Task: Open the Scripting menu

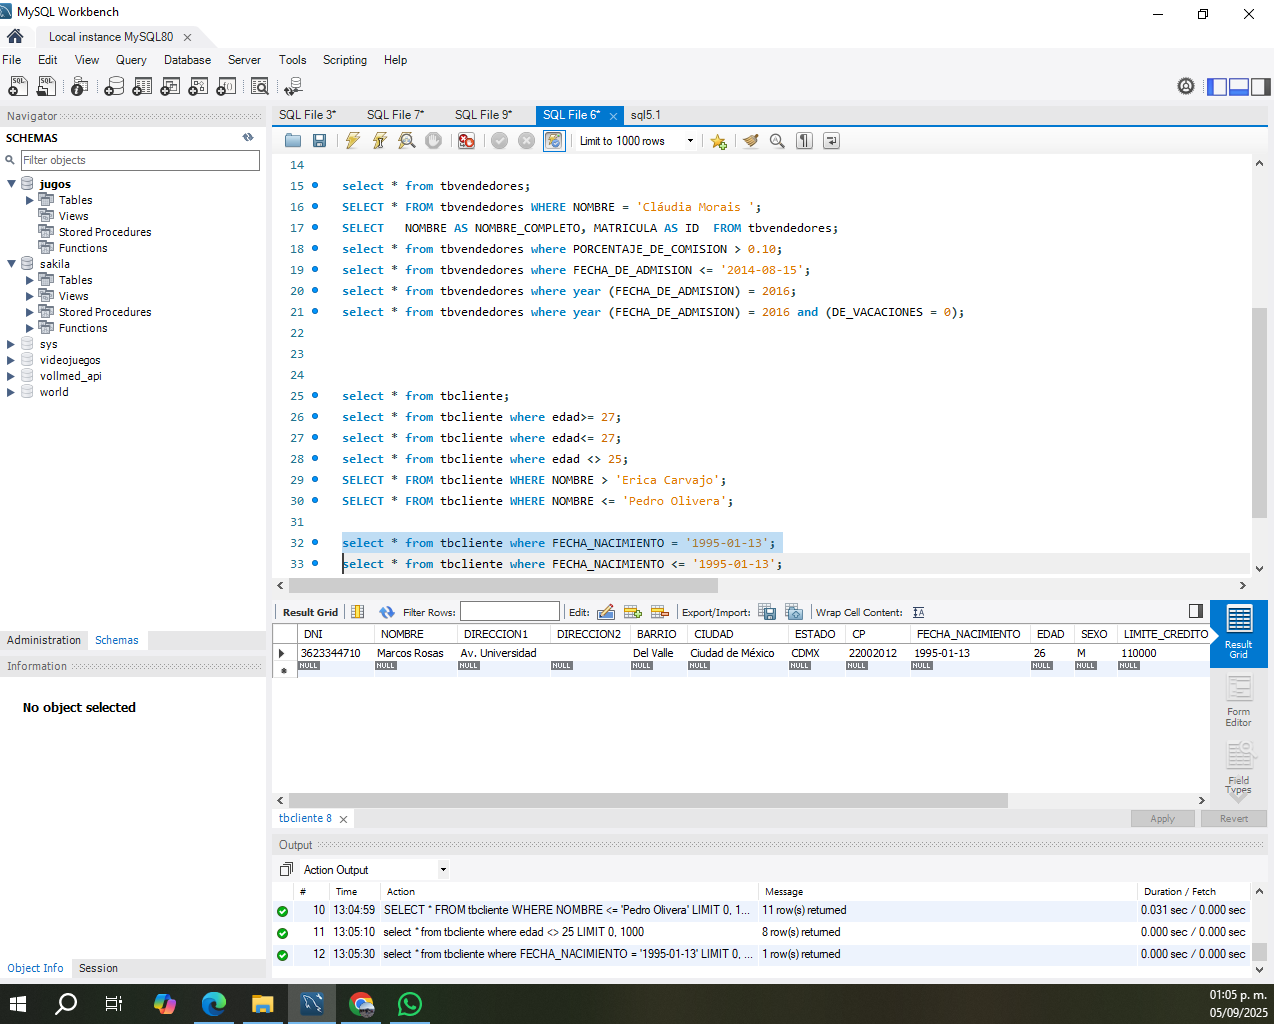Action: click(345, 60)
